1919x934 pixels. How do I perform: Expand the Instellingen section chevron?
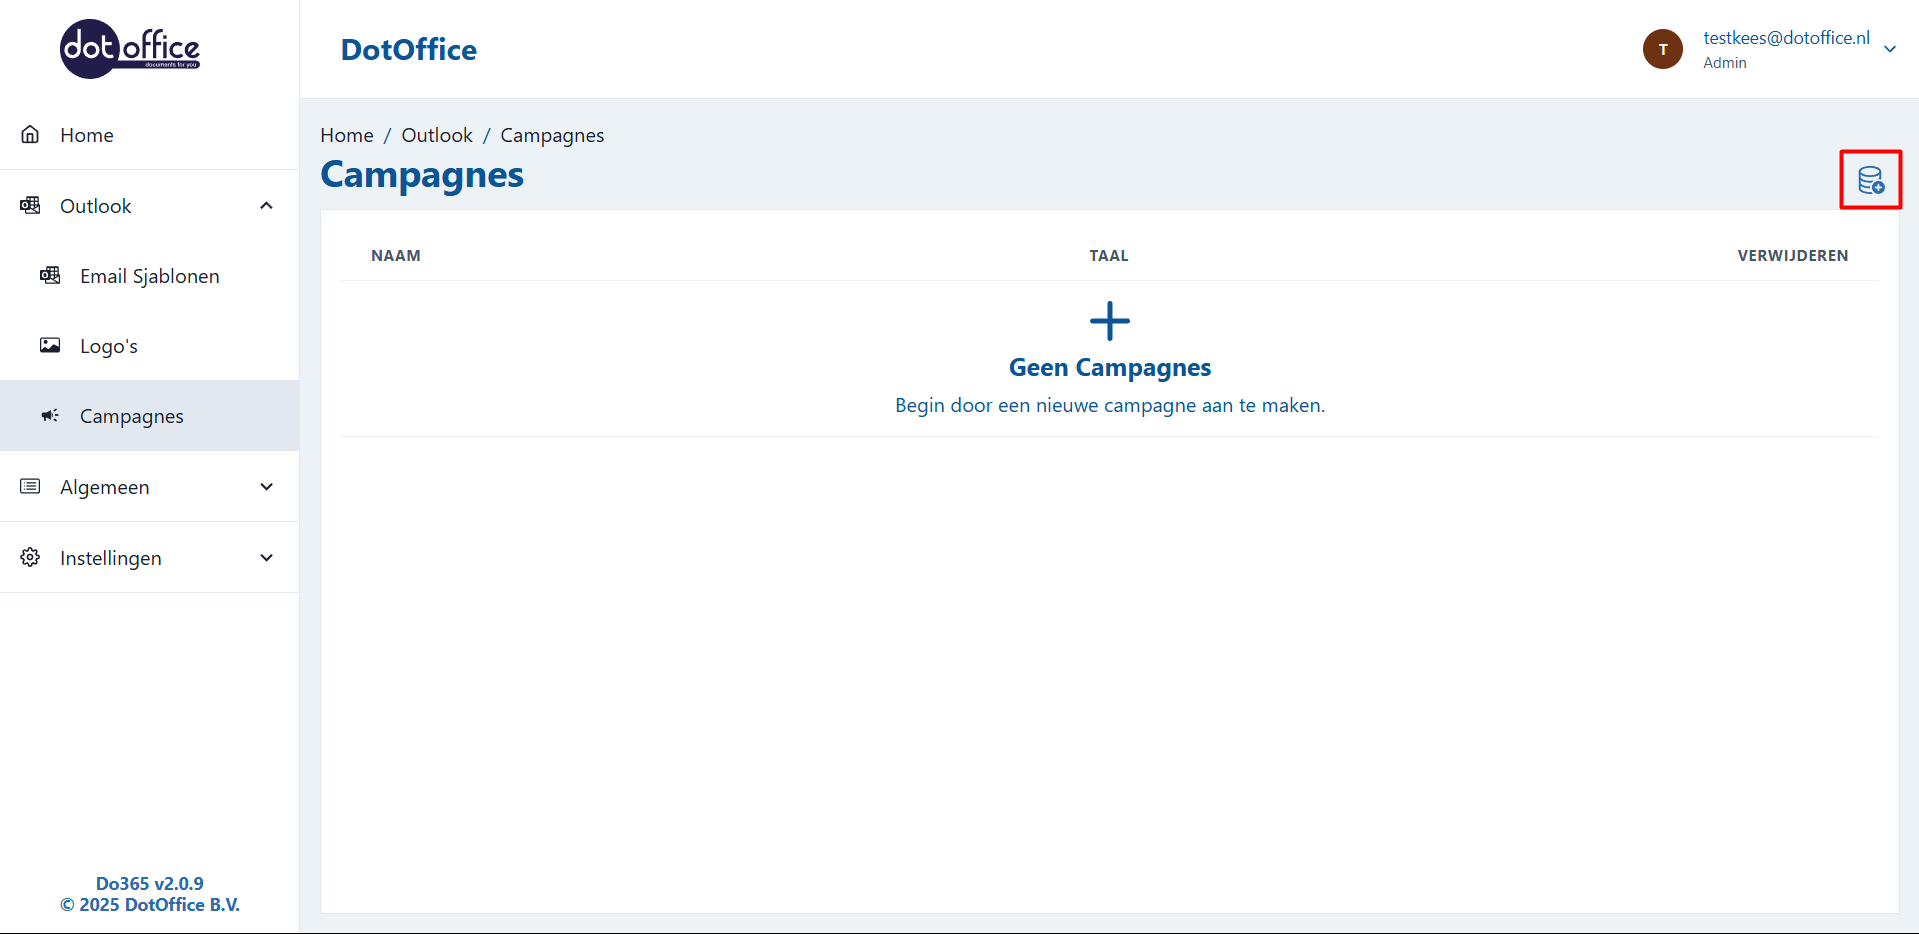266,558
